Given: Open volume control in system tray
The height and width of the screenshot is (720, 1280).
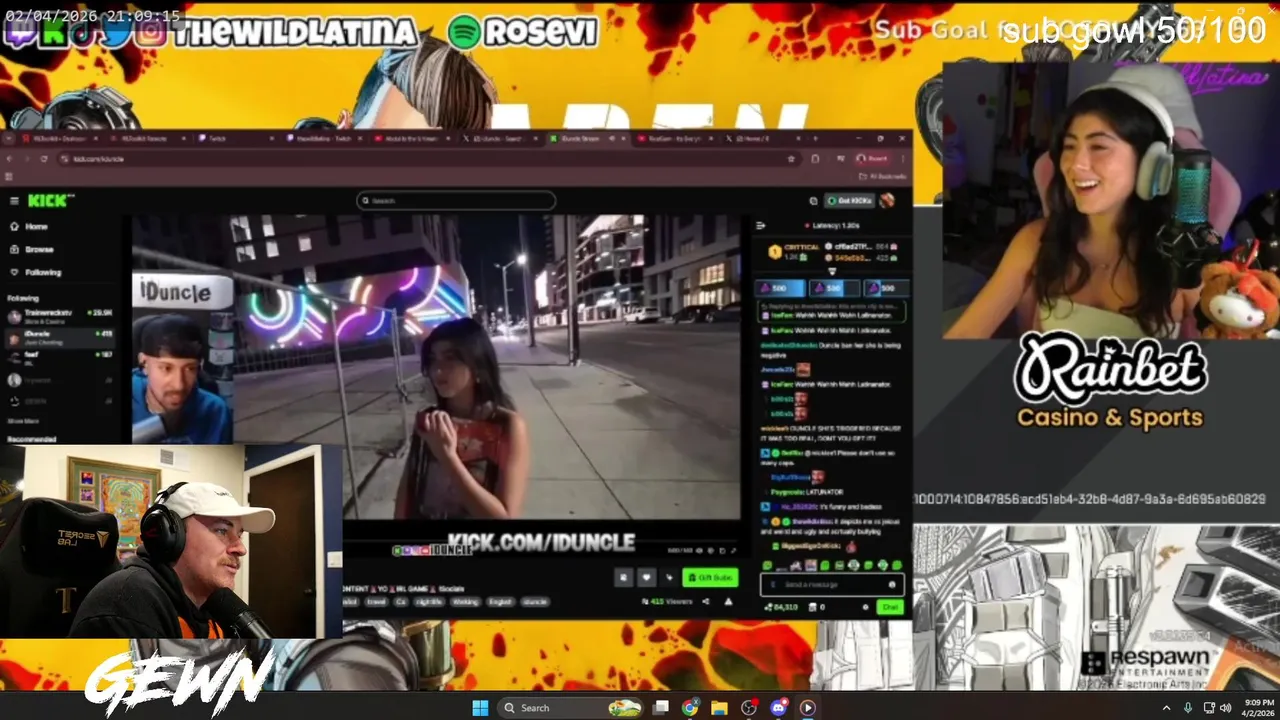Looking at the screenshot, I should (1226, 708).
